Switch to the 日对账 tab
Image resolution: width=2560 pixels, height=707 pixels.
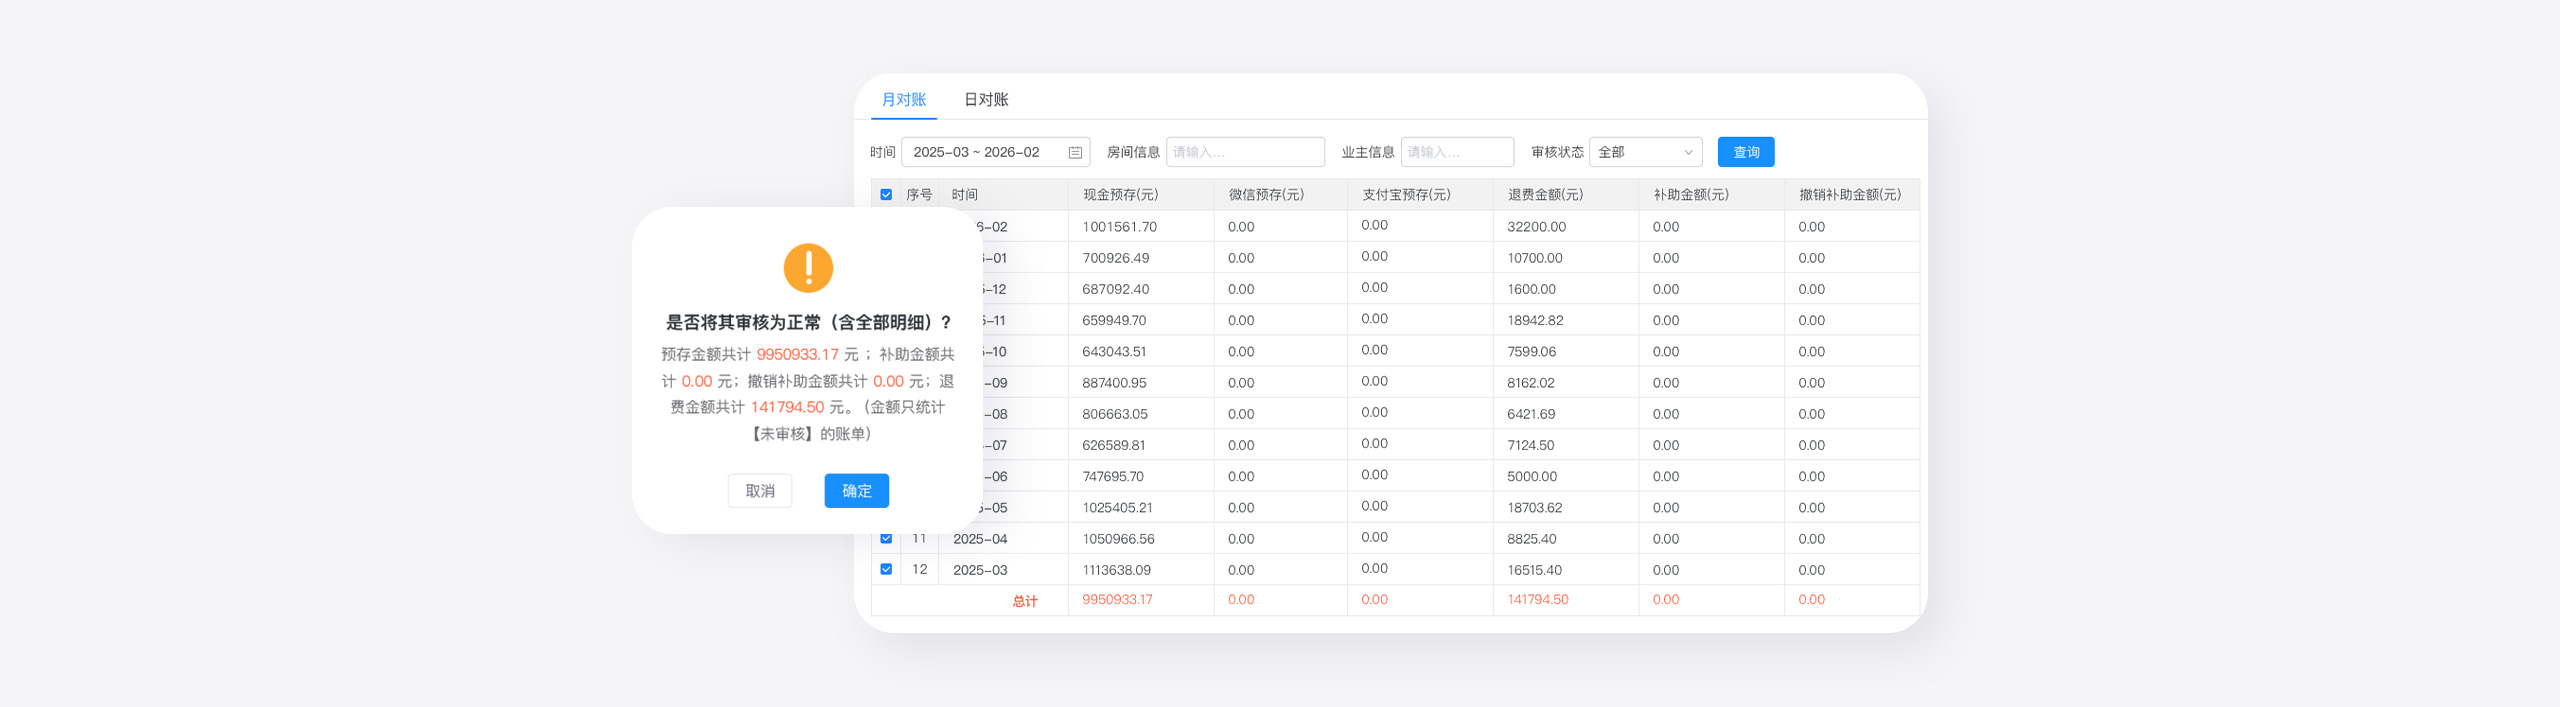point(985,100)
